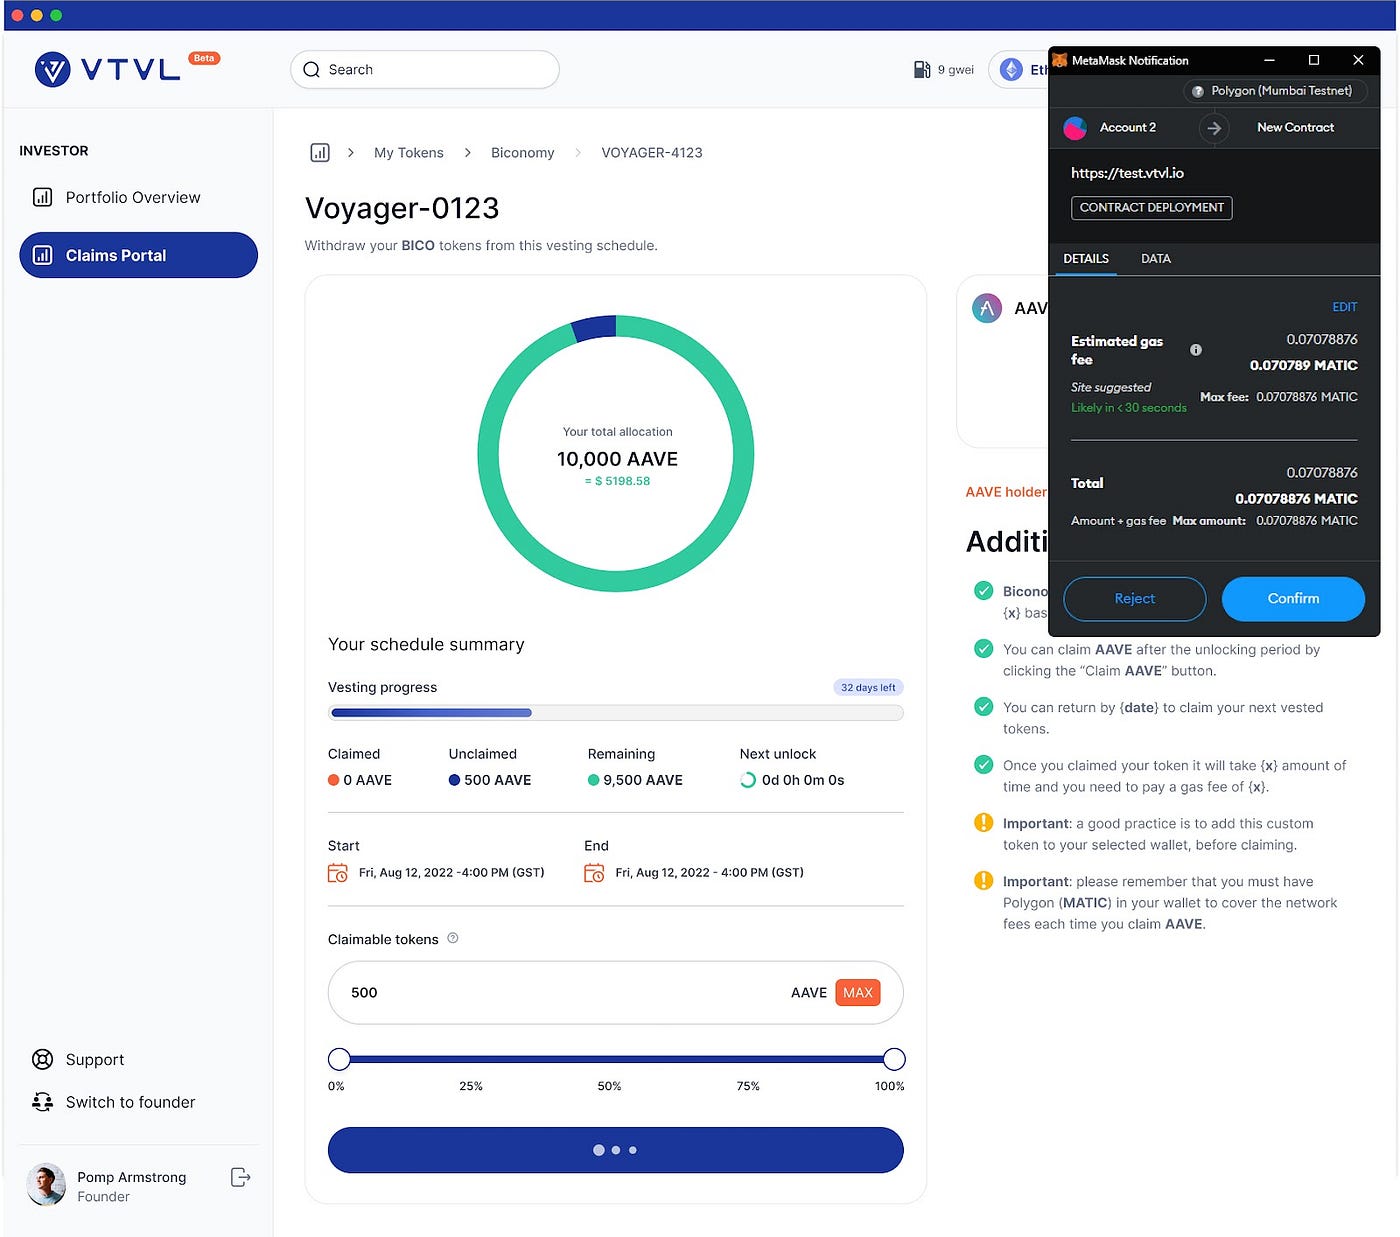Screen dimensions: 1400x1237
Task: Open the Polygon (Mumbai Testnet) network dropdown
Action: click(x=1275, y=91)
